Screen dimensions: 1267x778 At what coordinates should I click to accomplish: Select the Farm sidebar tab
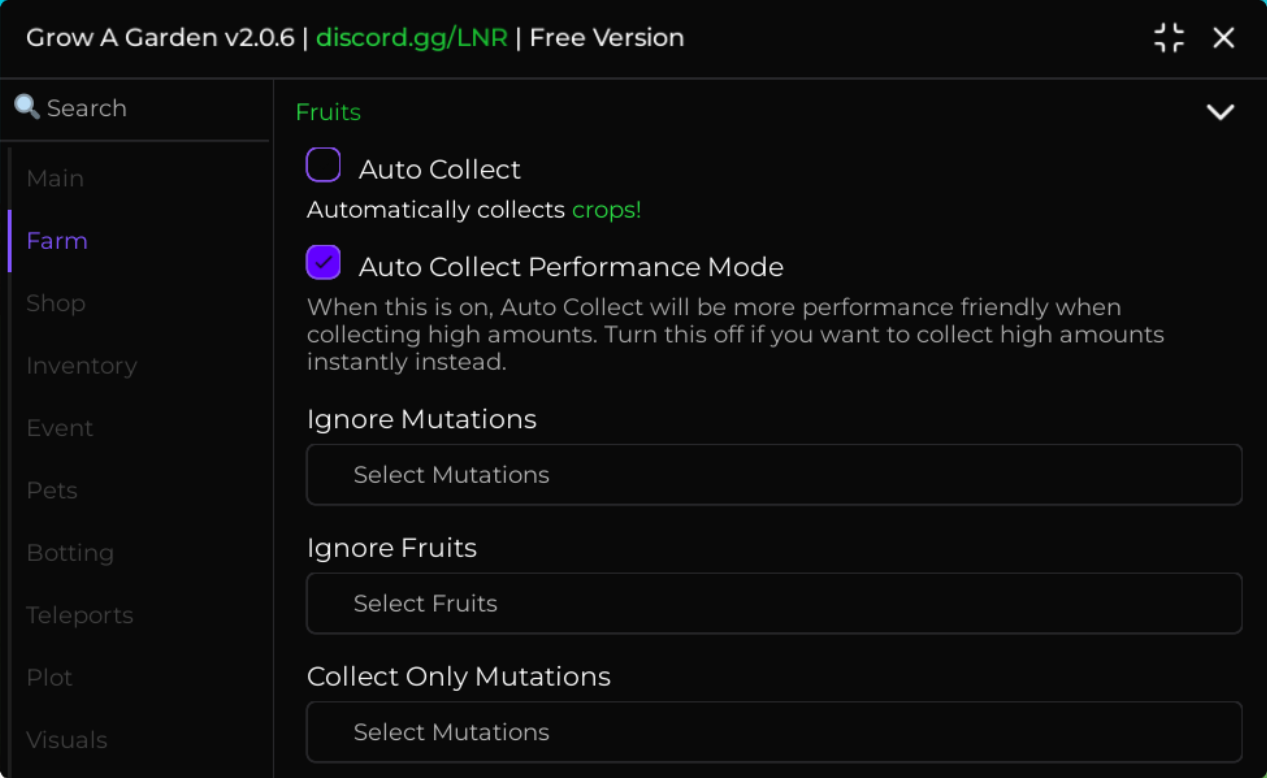point(57,241)
